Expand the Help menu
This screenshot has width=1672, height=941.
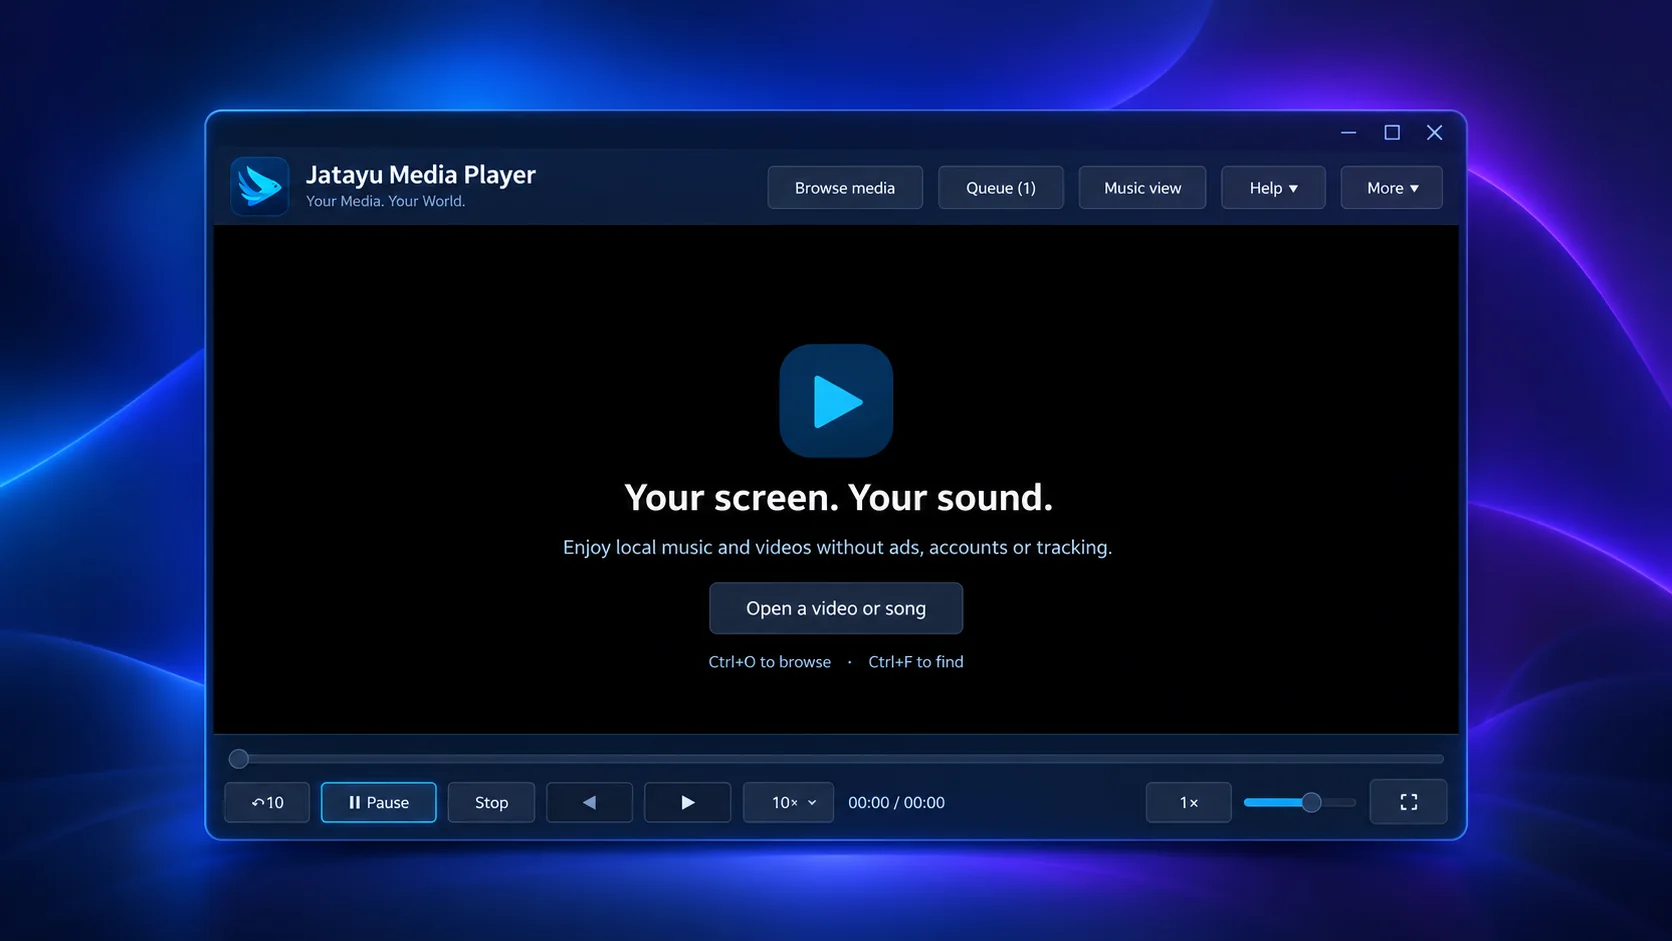(x=1273, y=188)
